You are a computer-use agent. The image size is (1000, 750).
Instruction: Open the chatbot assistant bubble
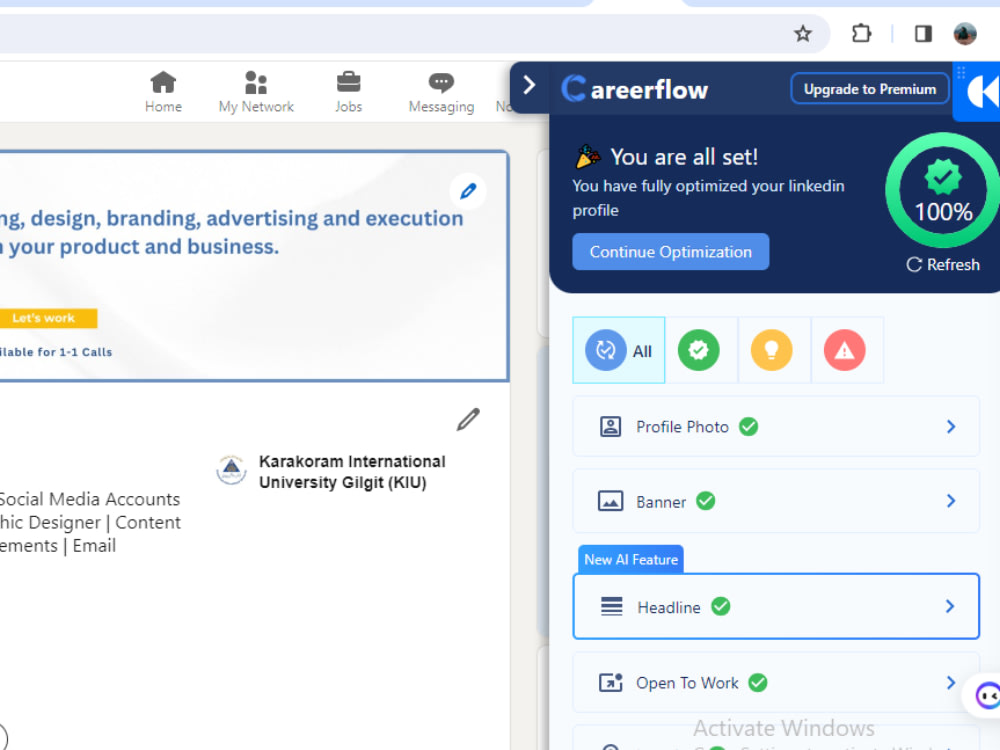point(985,695)
